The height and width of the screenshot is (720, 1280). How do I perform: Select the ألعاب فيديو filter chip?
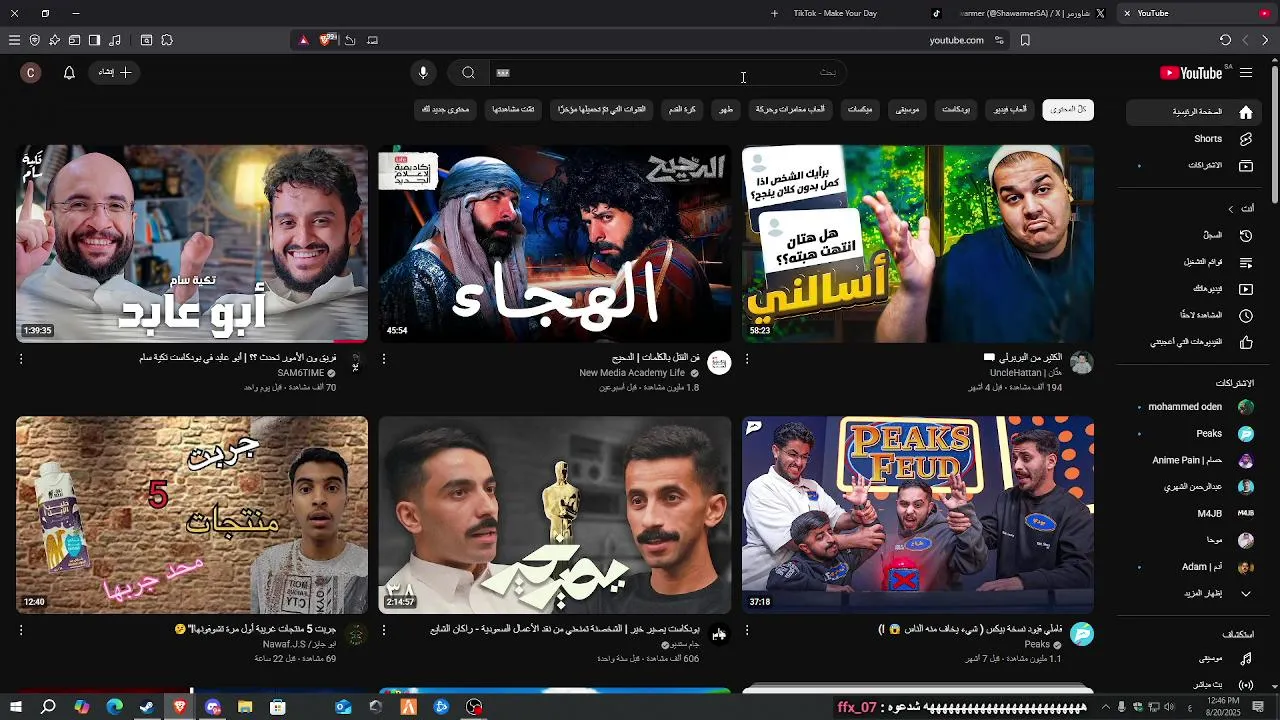coord(1010,109)
